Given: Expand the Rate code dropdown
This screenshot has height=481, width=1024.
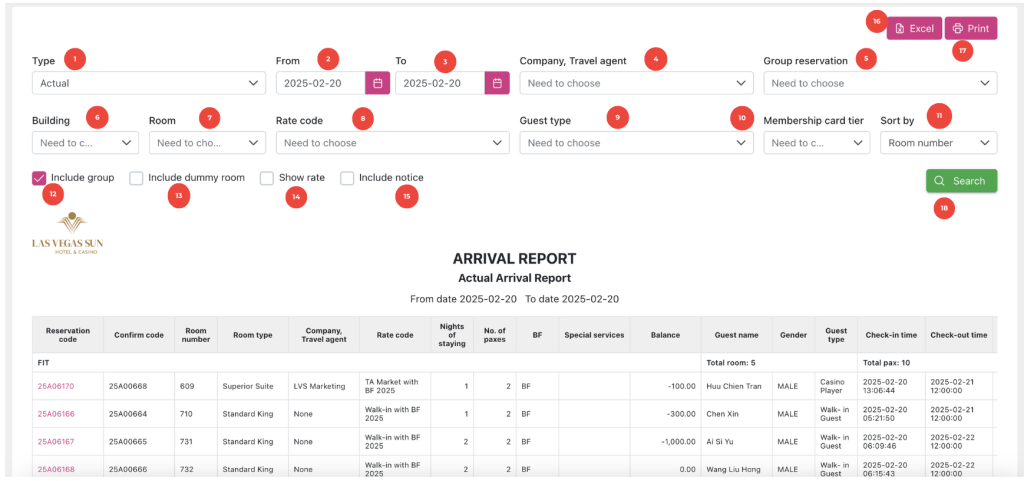Looking at the screenshot, I should [393, 143].
